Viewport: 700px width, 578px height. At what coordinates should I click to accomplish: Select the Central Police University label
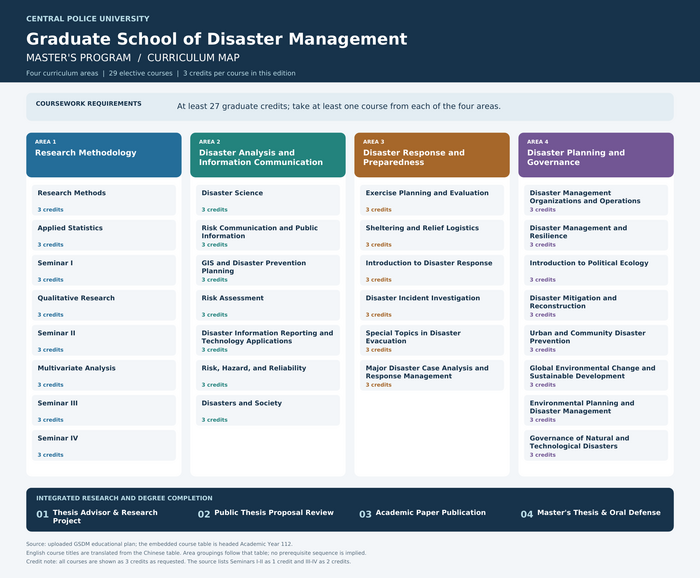point(88,19)
